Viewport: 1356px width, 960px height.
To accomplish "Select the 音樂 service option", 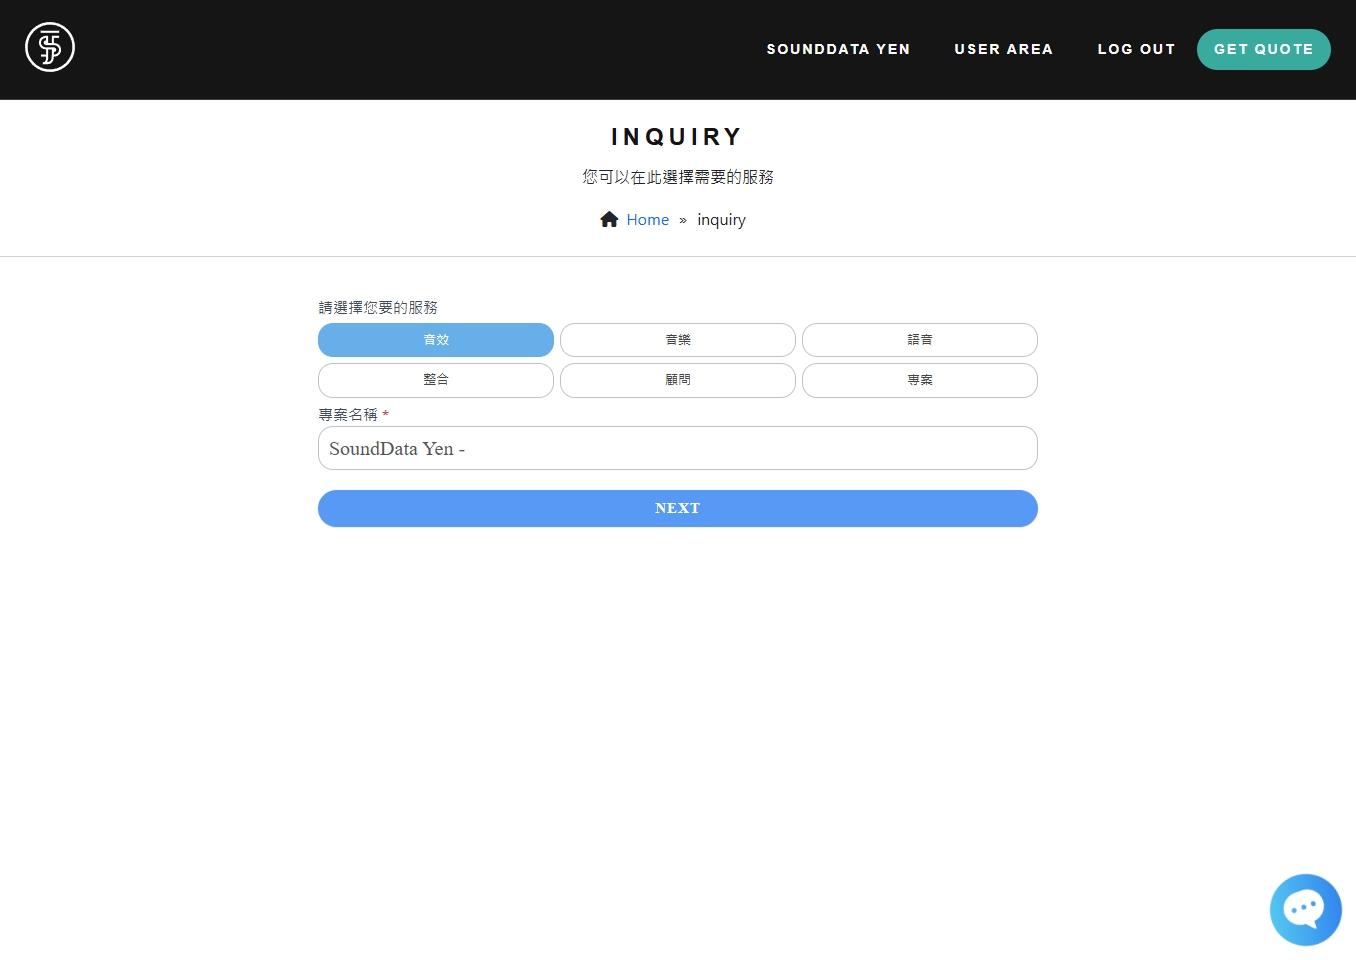I will [678, 340].
